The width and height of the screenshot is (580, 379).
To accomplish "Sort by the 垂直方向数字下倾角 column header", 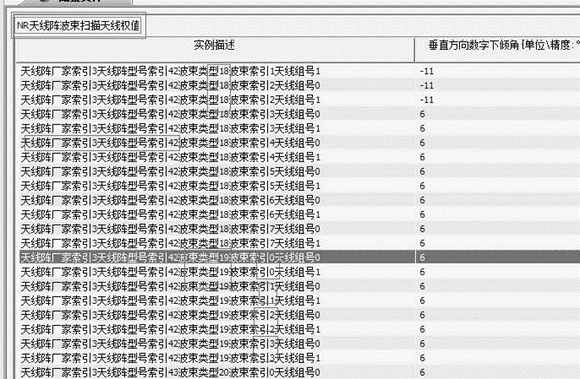I will tap(498, 50).
